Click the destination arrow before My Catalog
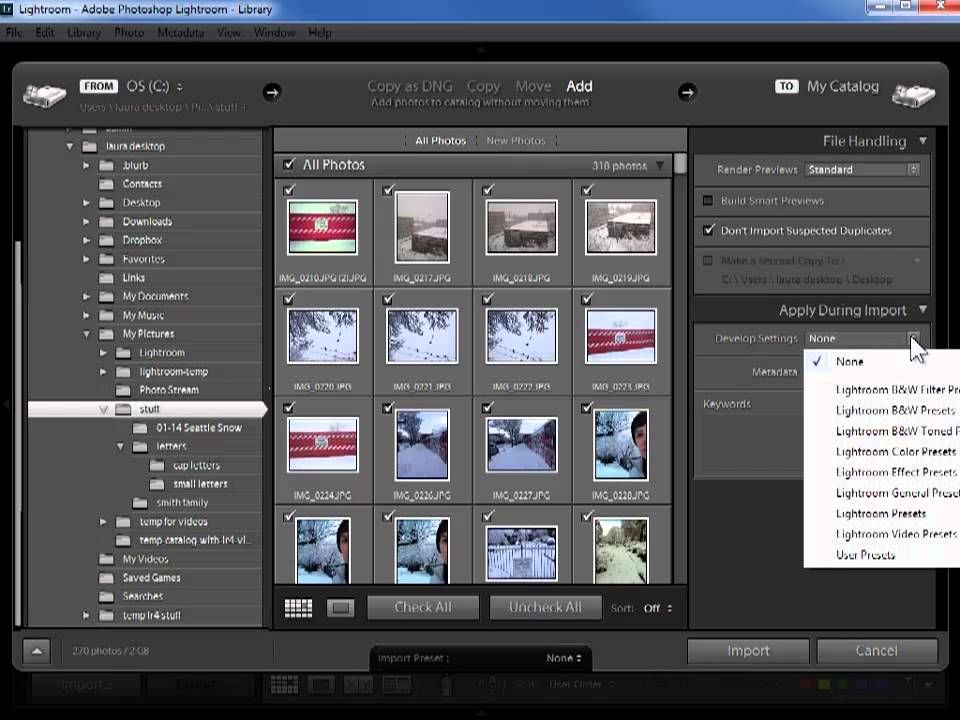Viewport: 960px width, 720px height. pos(687,92)
